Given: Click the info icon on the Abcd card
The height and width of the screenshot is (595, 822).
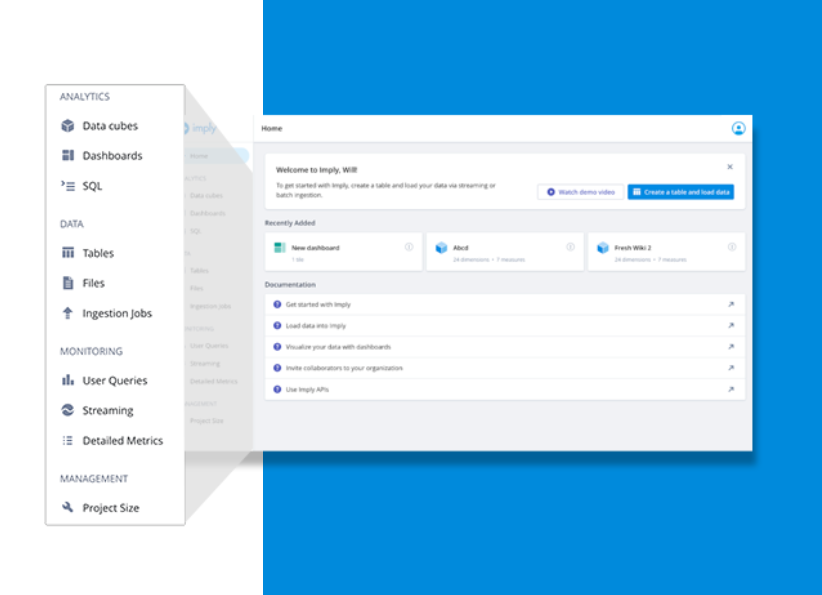Looking at the screenshot, I should click(x=570, y=247).
